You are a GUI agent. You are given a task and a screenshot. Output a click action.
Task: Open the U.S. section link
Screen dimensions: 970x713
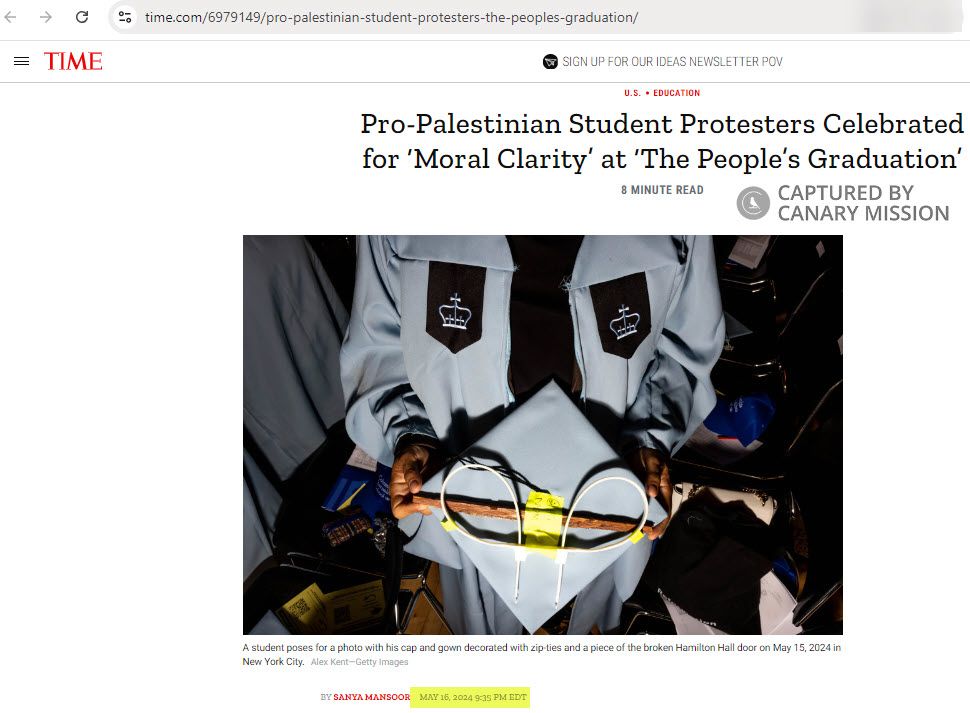(x=632, y=93)
